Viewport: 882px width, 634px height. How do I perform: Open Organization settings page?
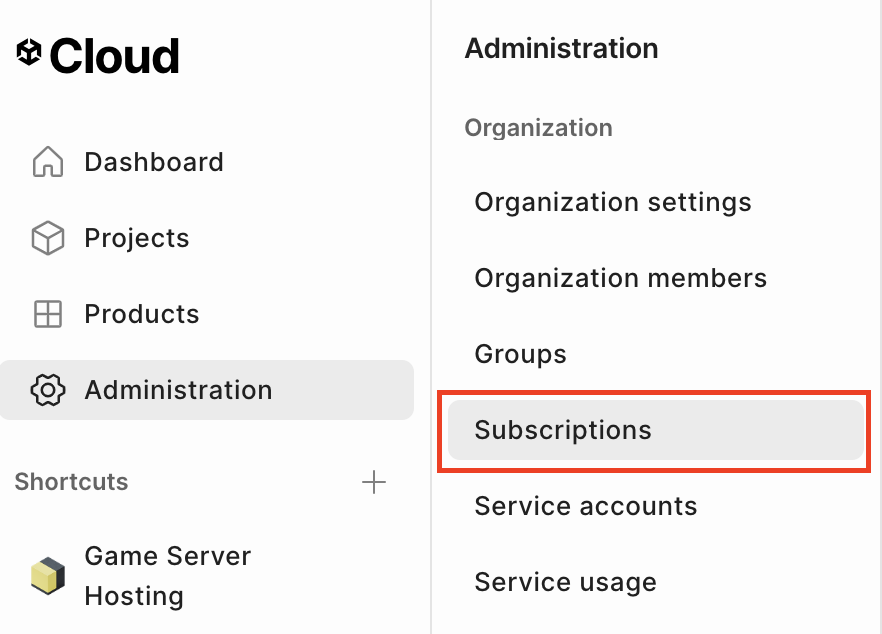pos(613,202)
